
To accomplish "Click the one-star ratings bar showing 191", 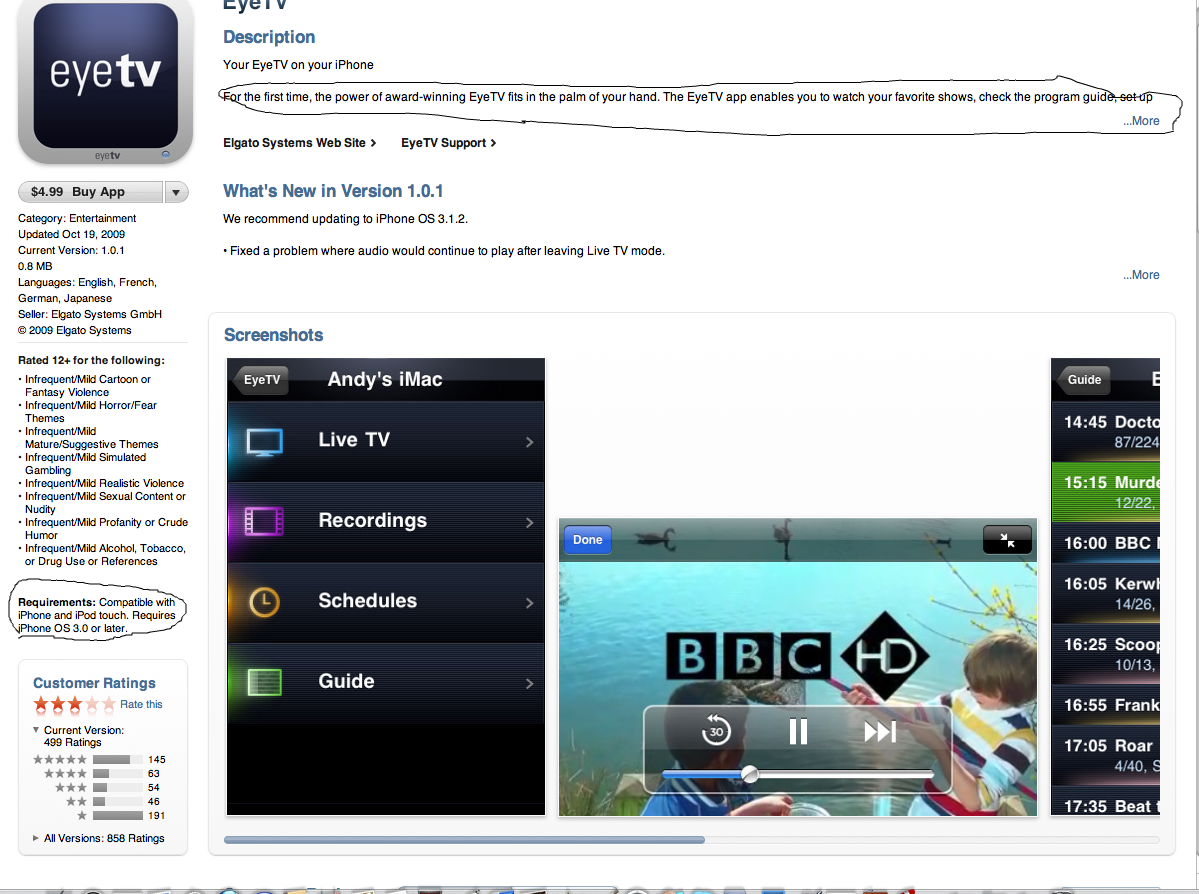I will tap(118, 815).
